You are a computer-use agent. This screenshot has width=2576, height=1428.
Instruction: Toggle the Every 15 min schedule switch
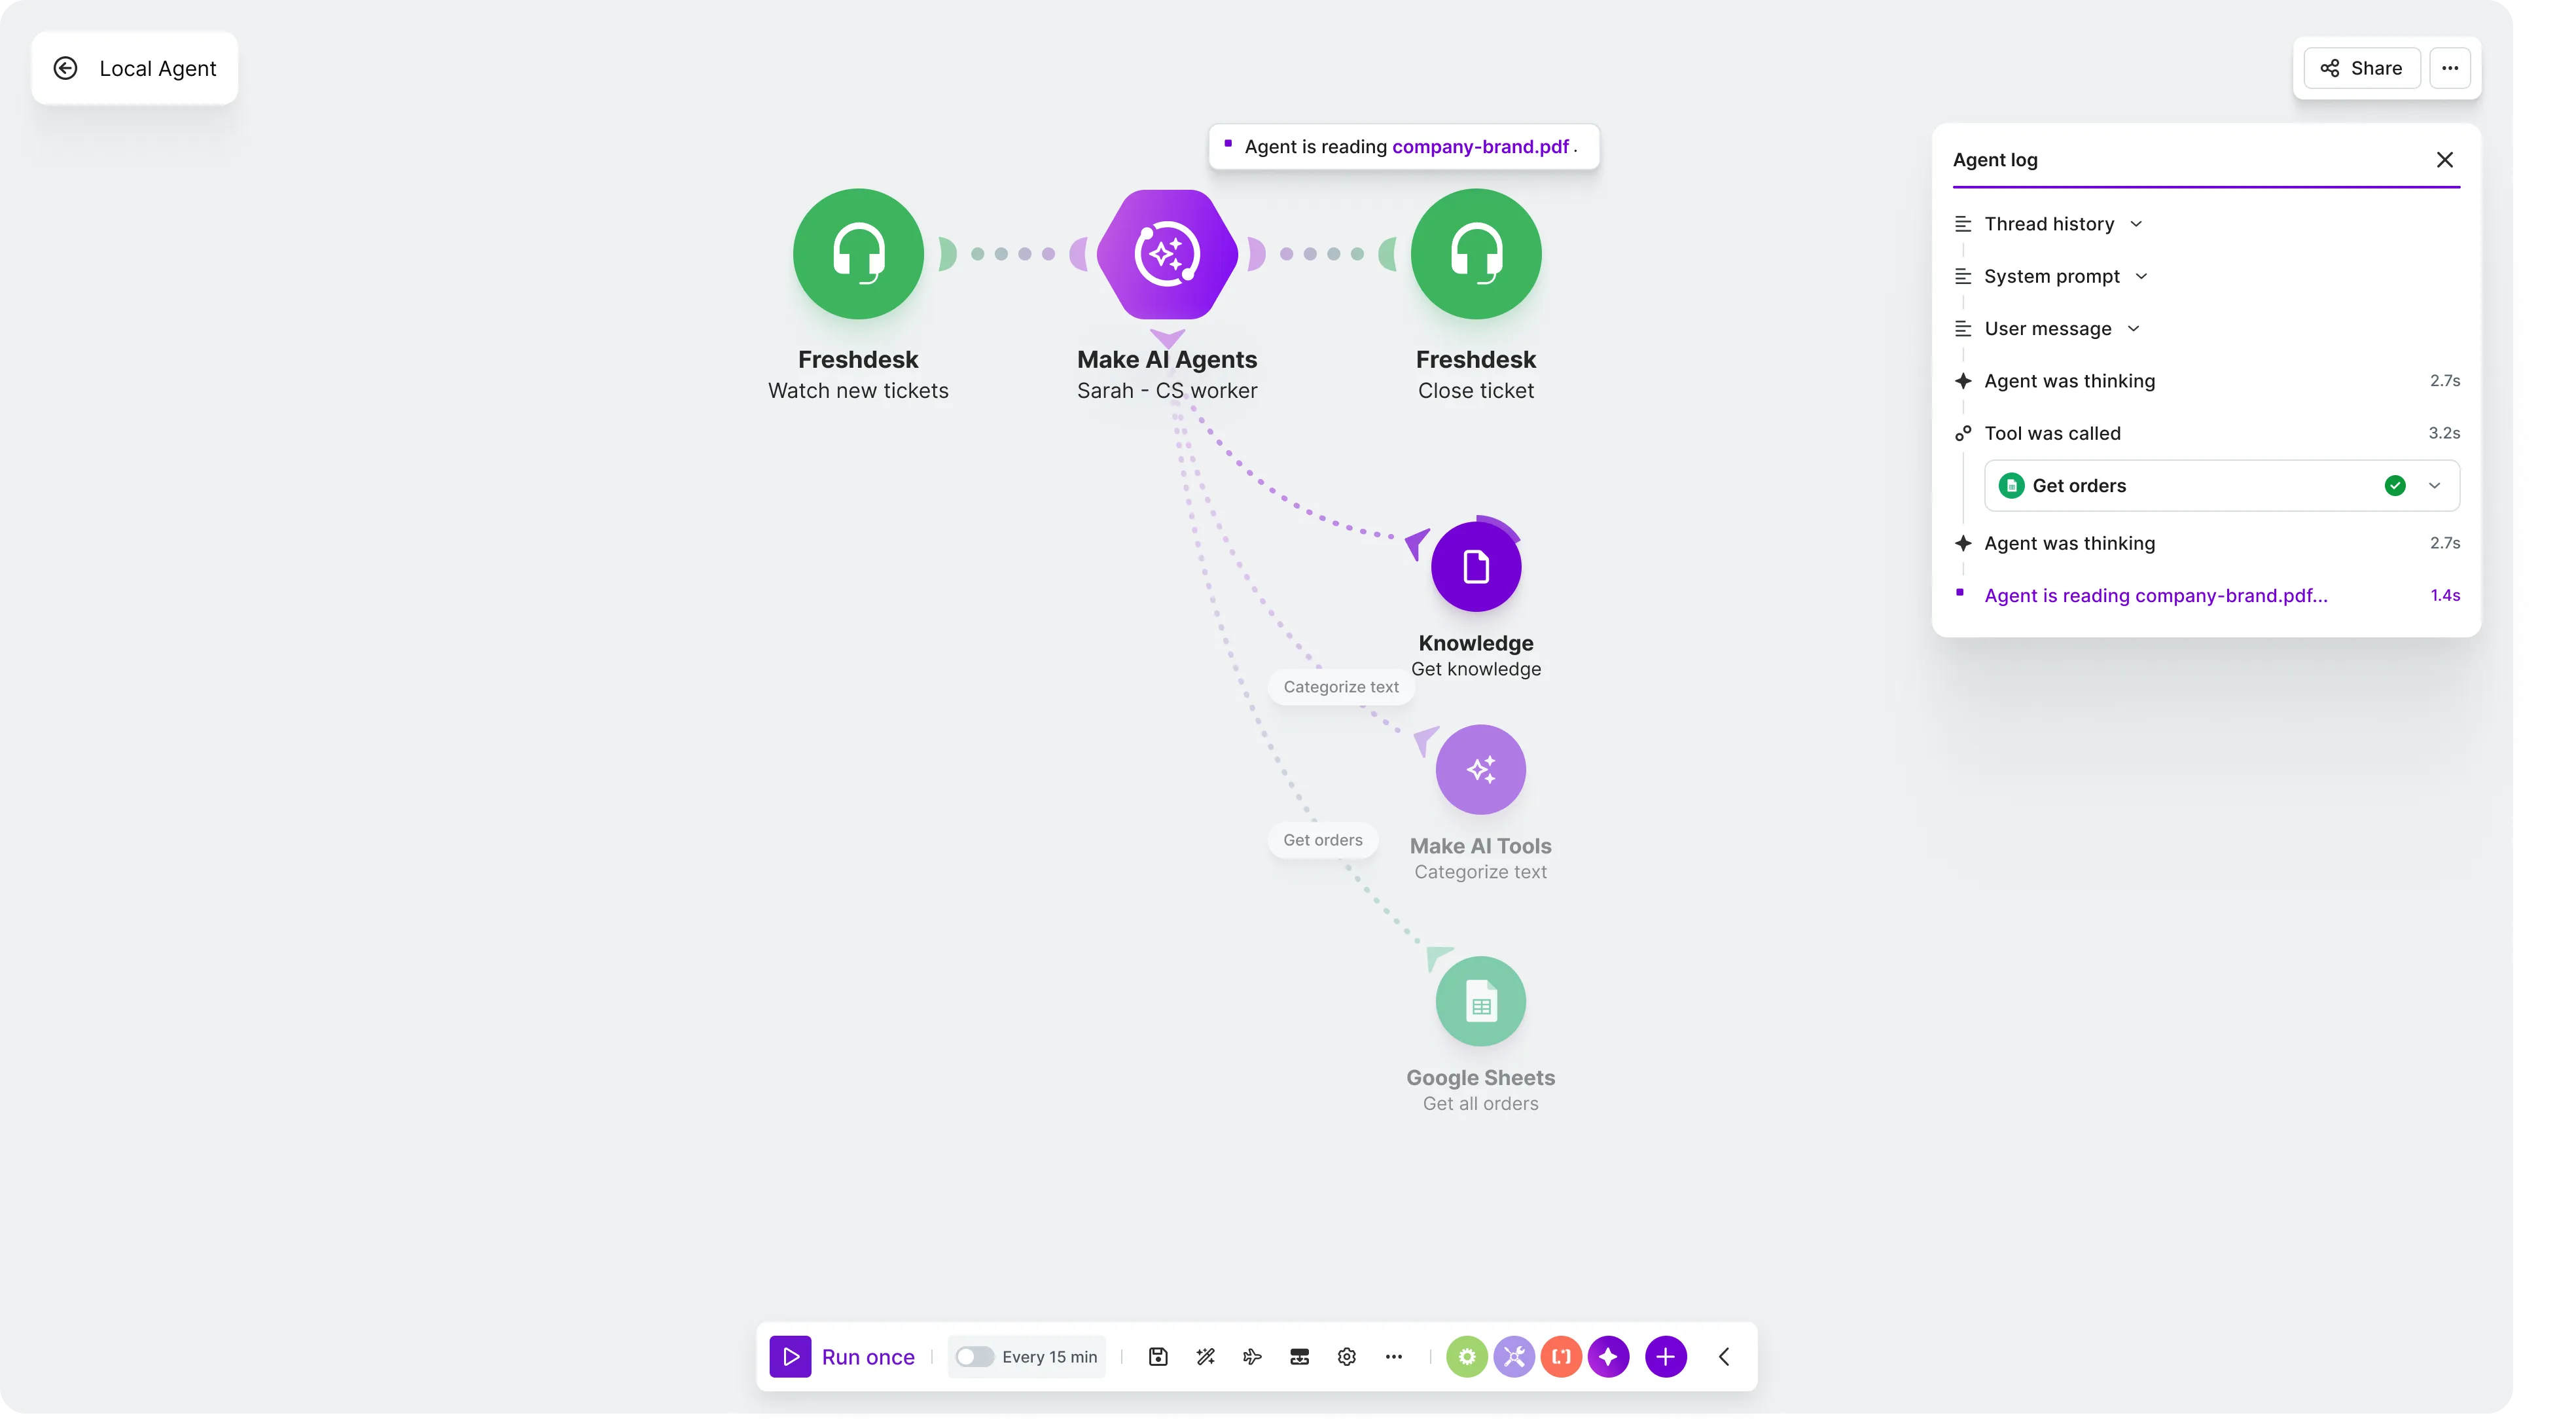(x=974, y=1357)
